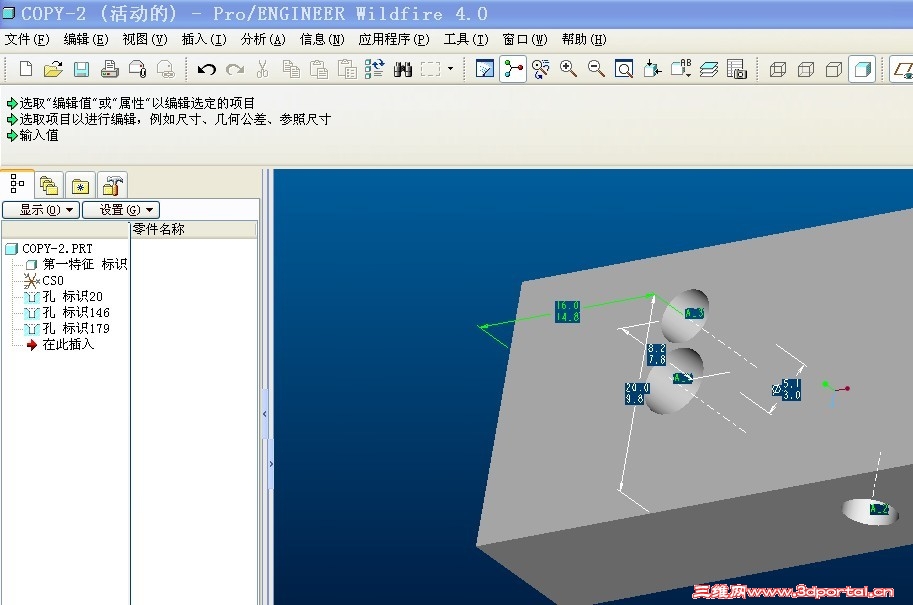Viewport: 913px width, 605px height.
Task: Toggle datum planes display icon
Action: point(902,69)
